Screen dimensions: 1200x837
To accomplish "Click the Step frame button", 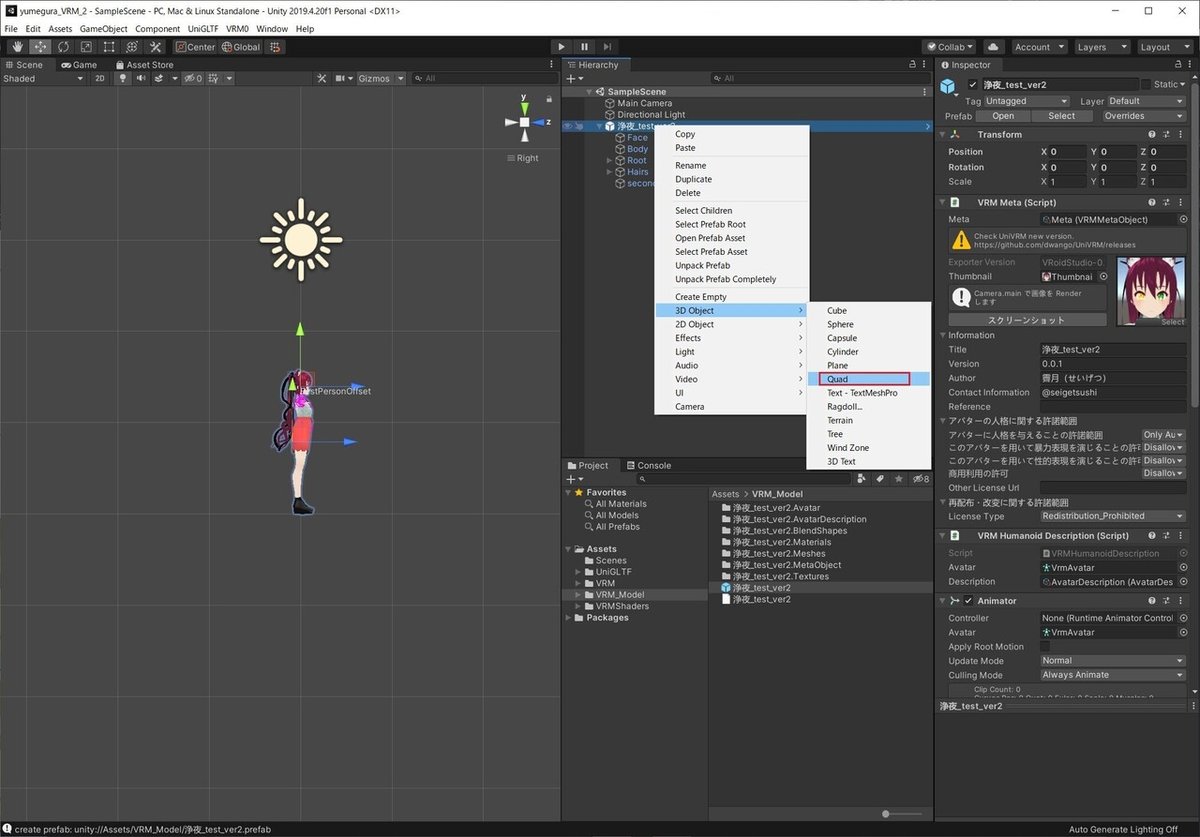I will point(607,47).
